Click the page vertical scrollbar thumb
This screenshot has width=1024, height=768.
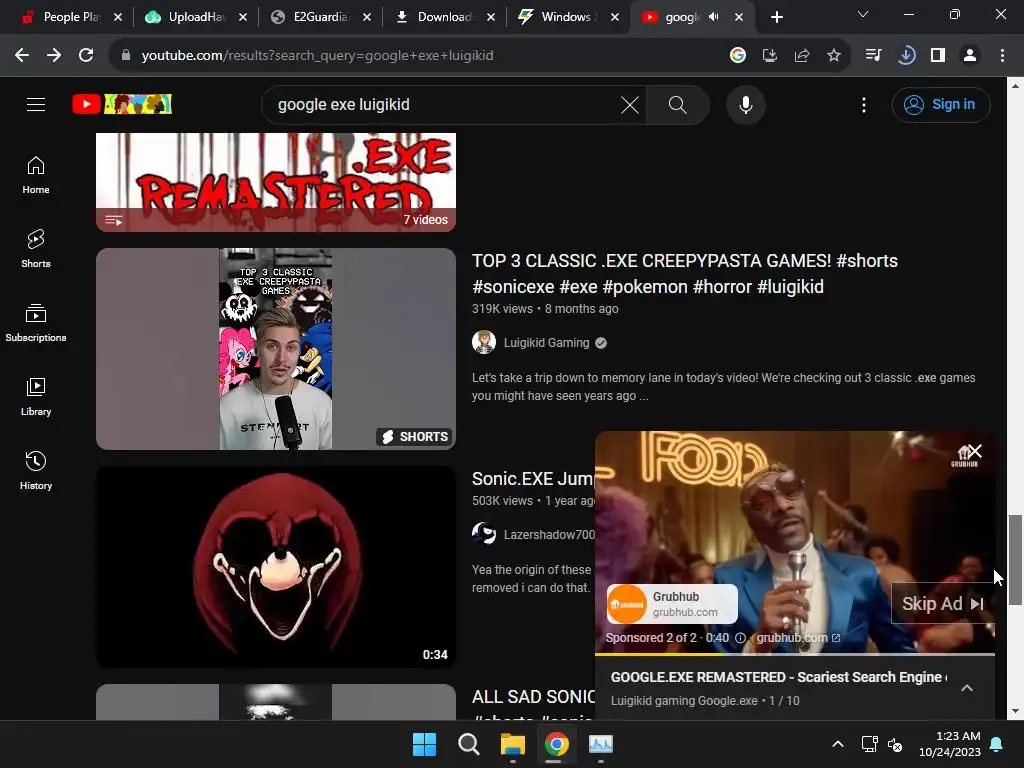click(1015, 560)
